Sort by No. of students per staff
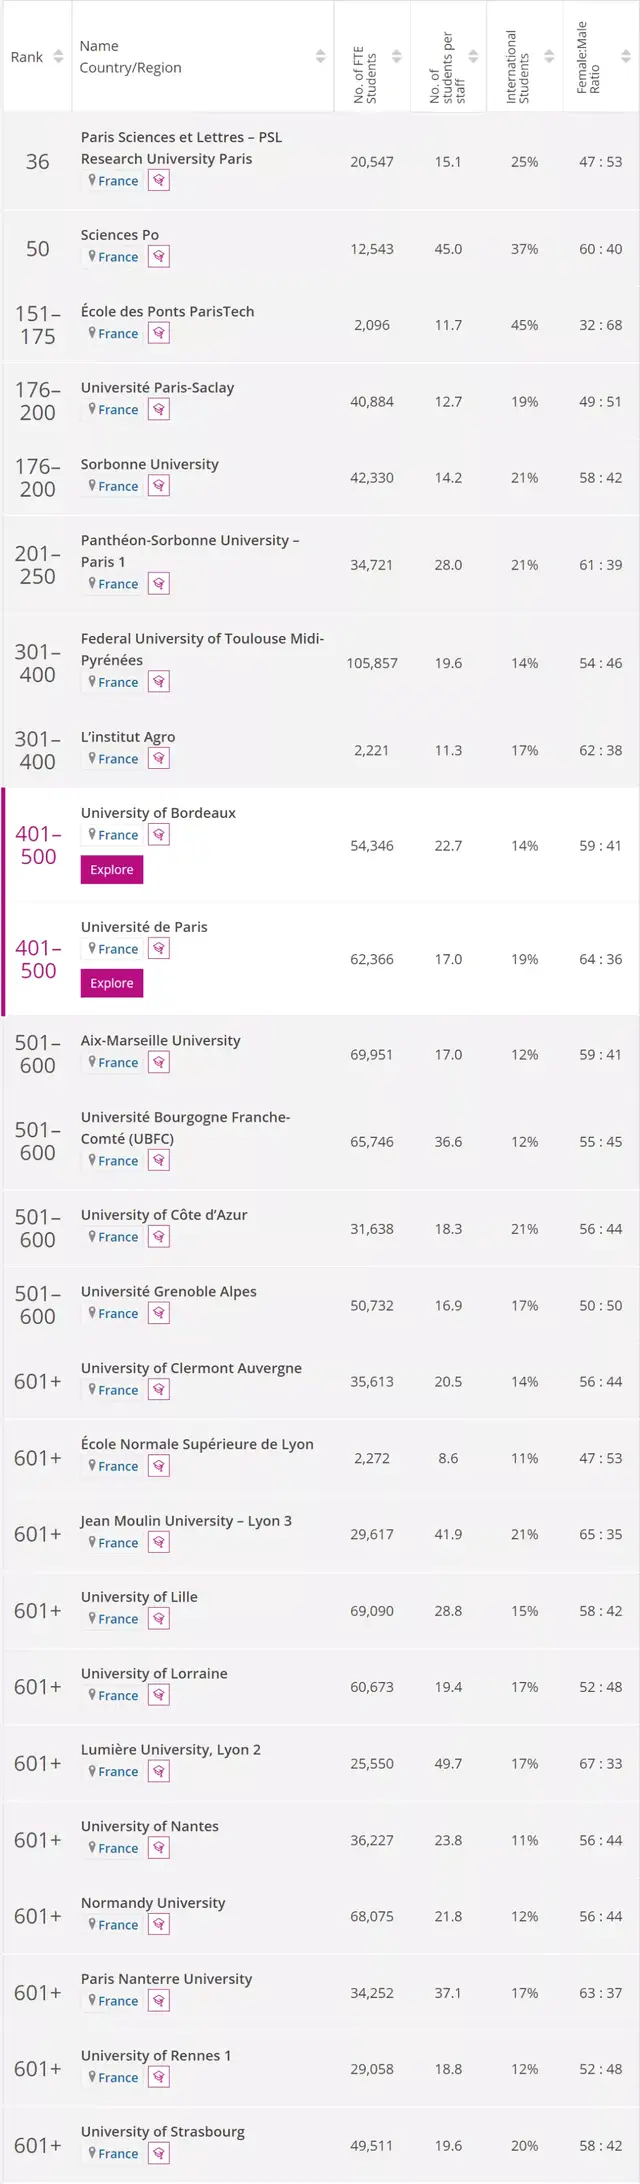This screenshot has height=2184, width=640. coord(473,57)
